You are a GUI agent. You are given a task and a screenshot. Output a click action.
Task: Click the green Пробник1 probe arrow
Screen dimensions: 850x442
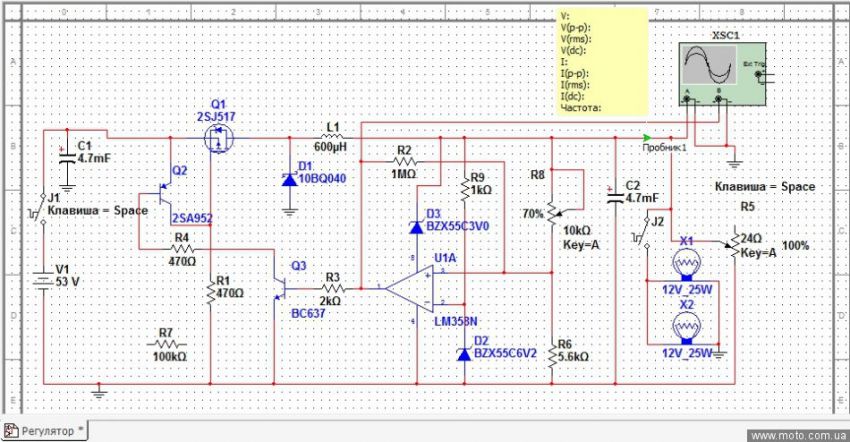click(650, 137)
